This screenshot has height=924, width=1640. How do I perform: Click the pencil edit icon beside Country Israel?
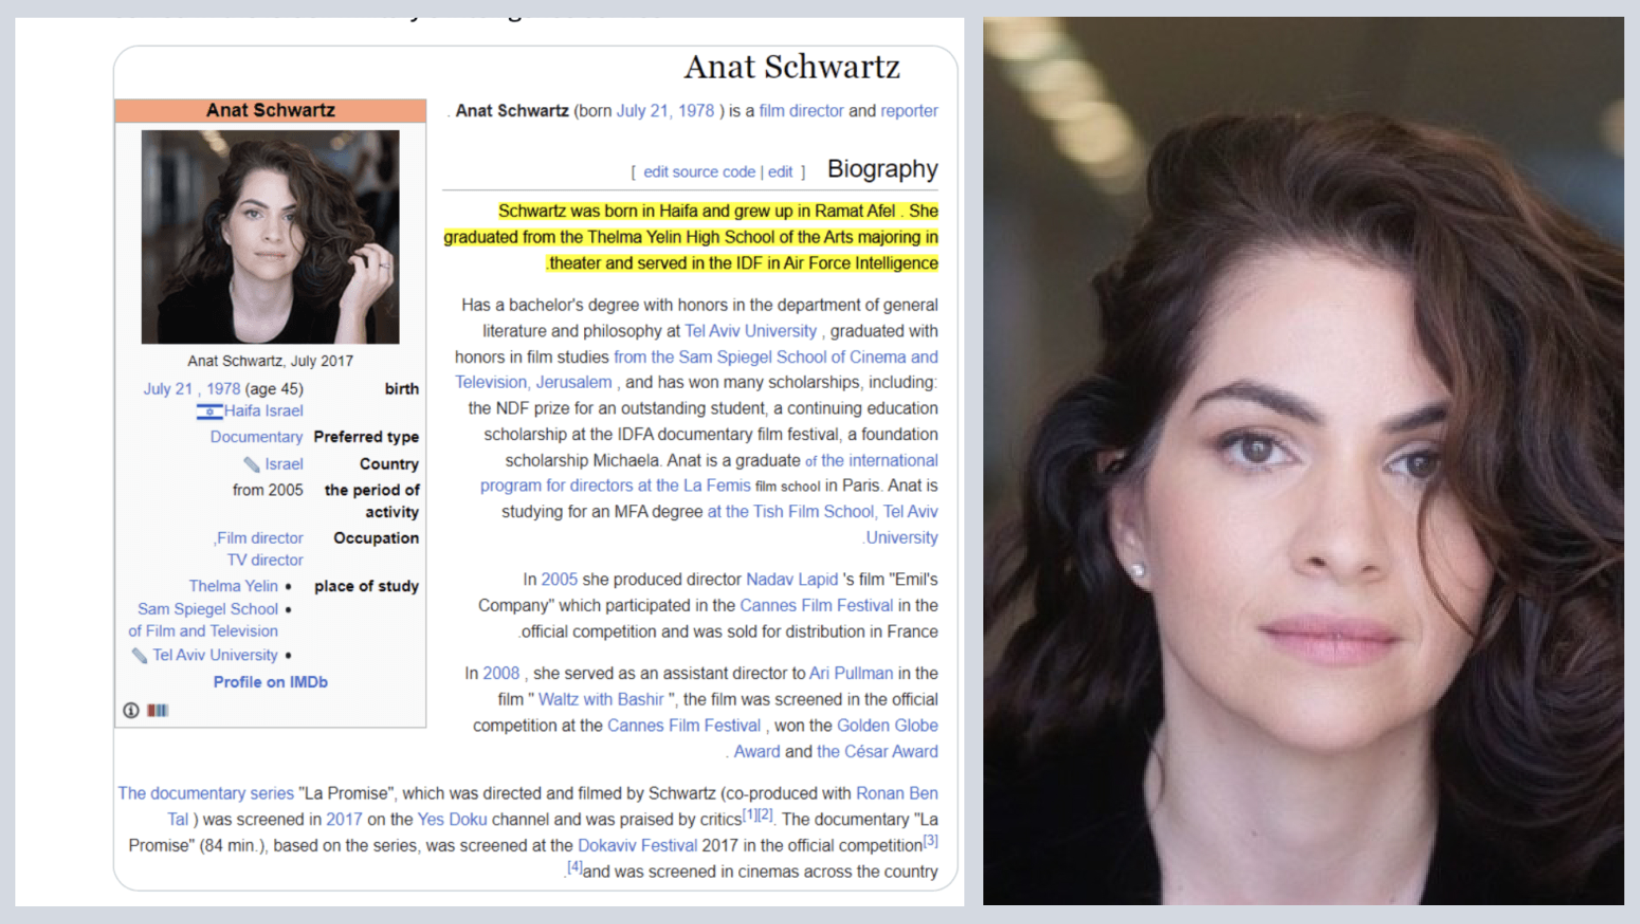click(251, 464)
